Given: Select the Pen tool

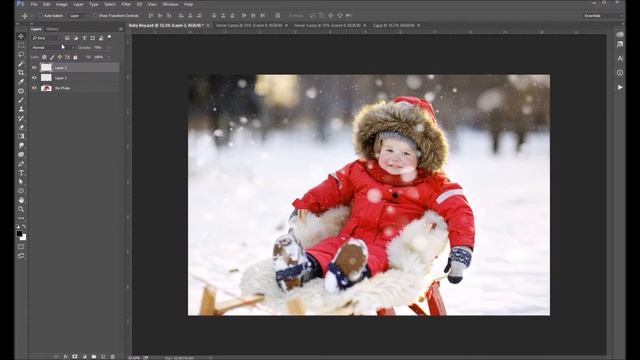Looking at the screenshot, I should click(21, 164).
